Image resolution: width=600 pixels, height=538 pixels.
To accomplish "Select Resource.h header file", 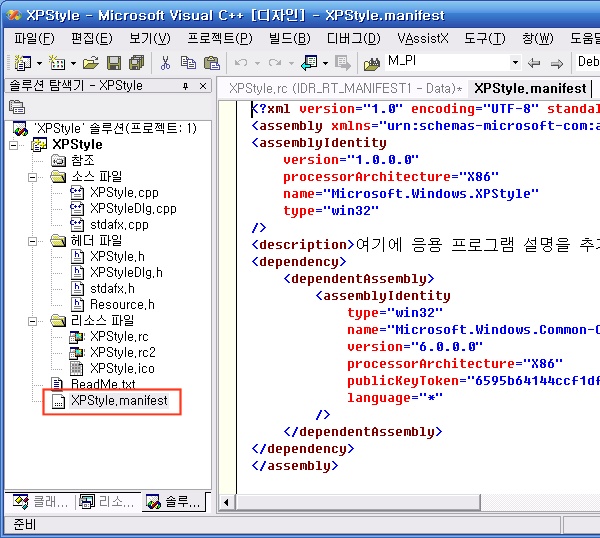I will click(x=122, y=305).
